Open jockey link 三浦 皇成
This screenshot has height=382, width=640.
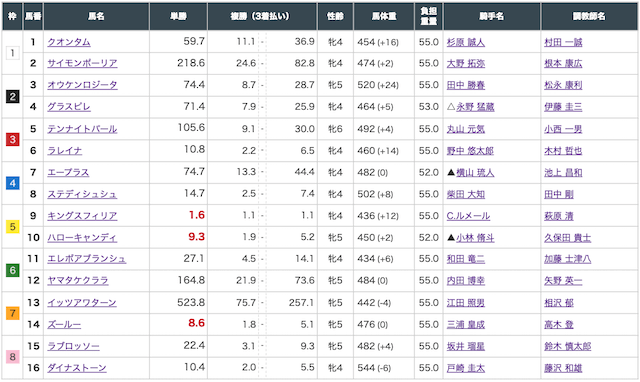pos(466,324)
